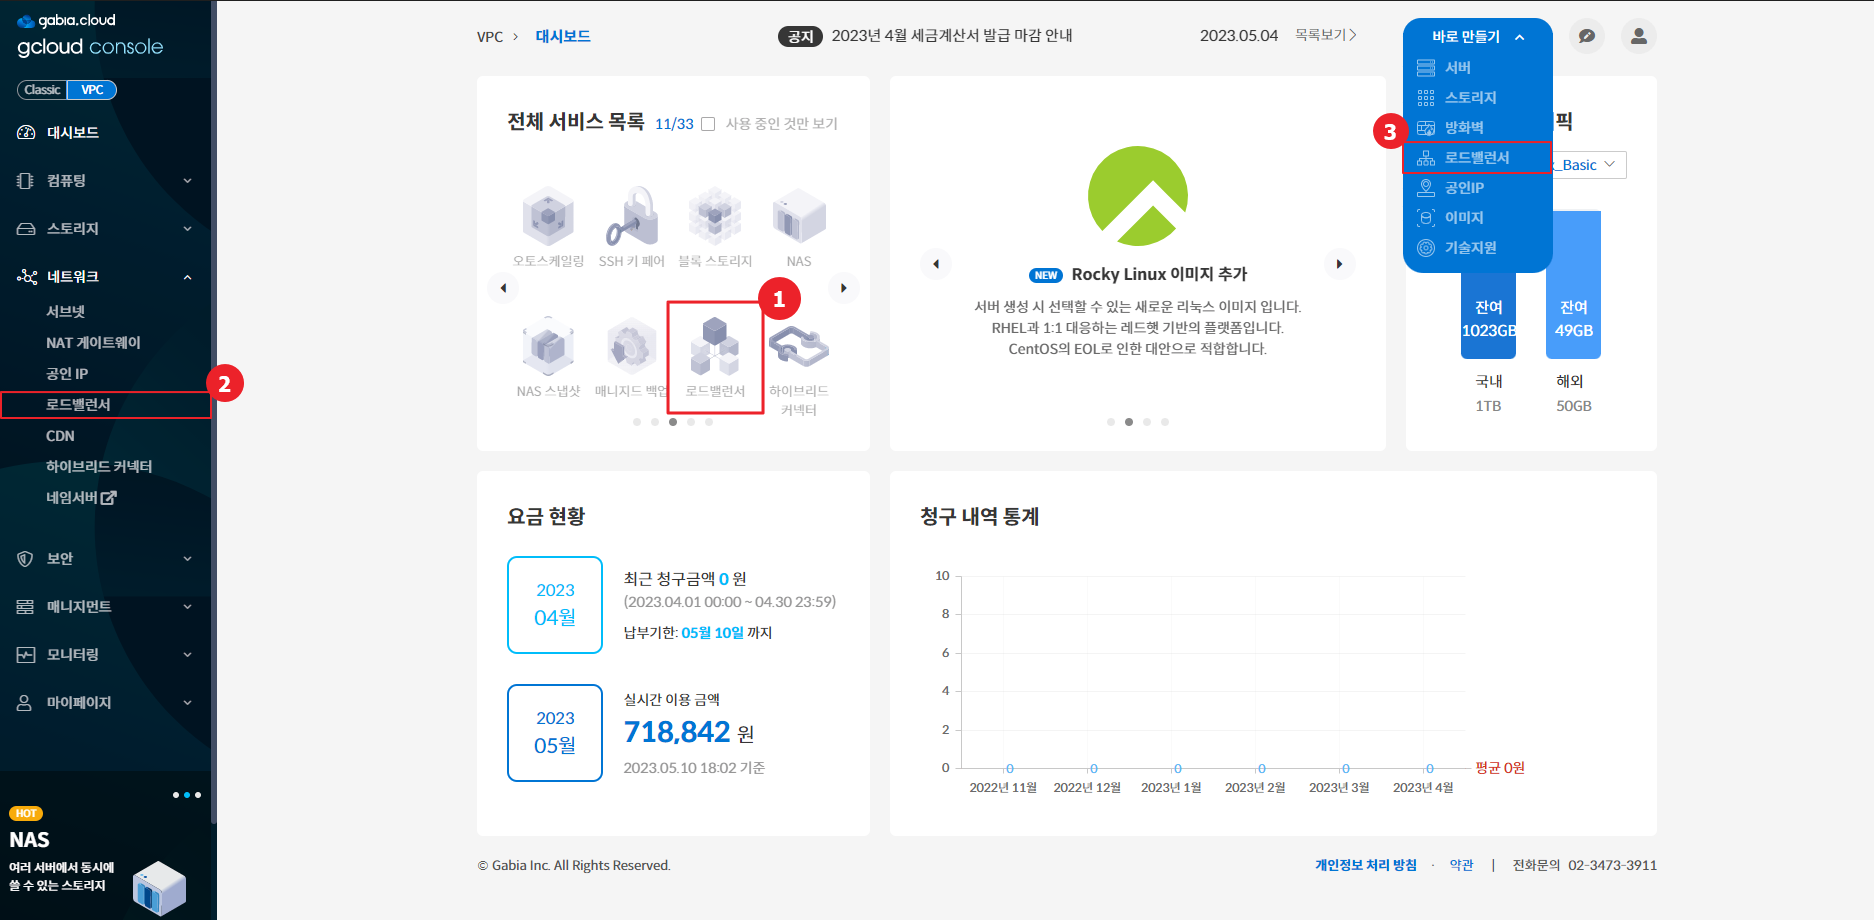Switch to Classic console mode
The image size is (1874, 920).
[42, 90]
